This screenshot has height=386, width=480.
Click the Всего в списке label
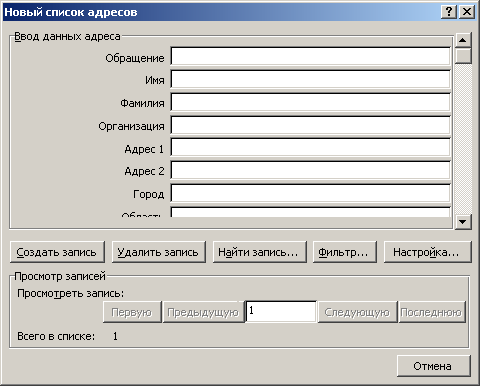coord(56,336)
